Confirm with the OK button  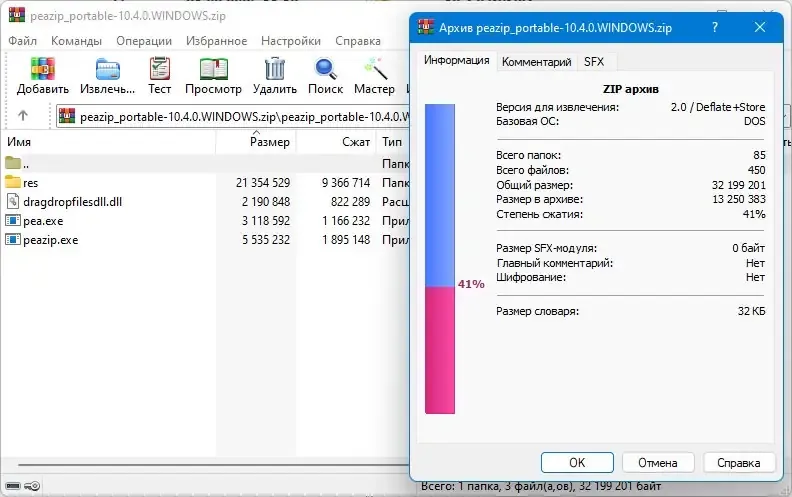click(x=577, y=462)
